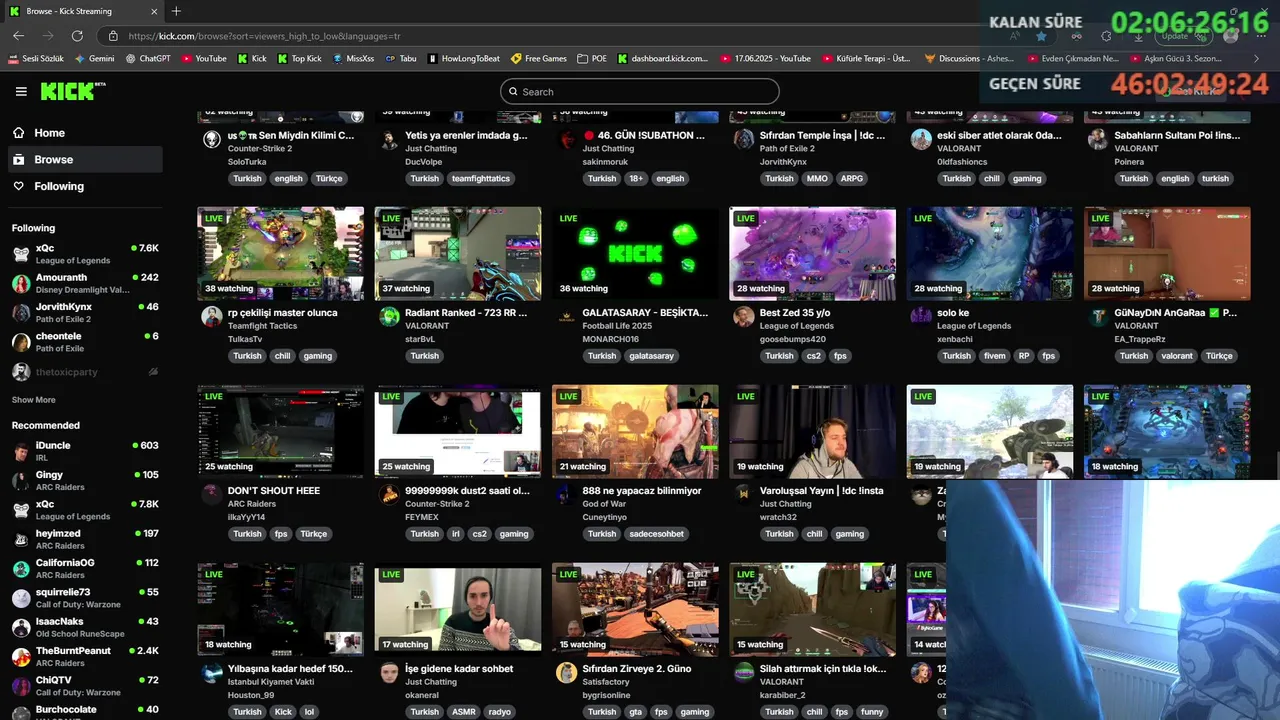
Task: View site information via the lock icon
Action: (113, 36)
